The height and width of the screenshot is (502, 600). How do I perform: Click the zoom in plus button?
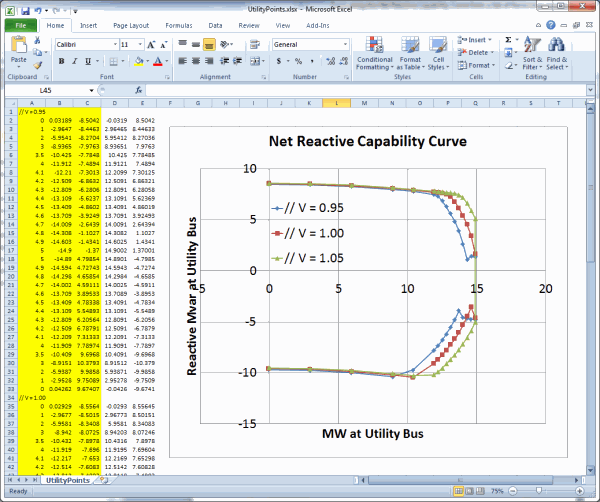(x=580, y=491)
